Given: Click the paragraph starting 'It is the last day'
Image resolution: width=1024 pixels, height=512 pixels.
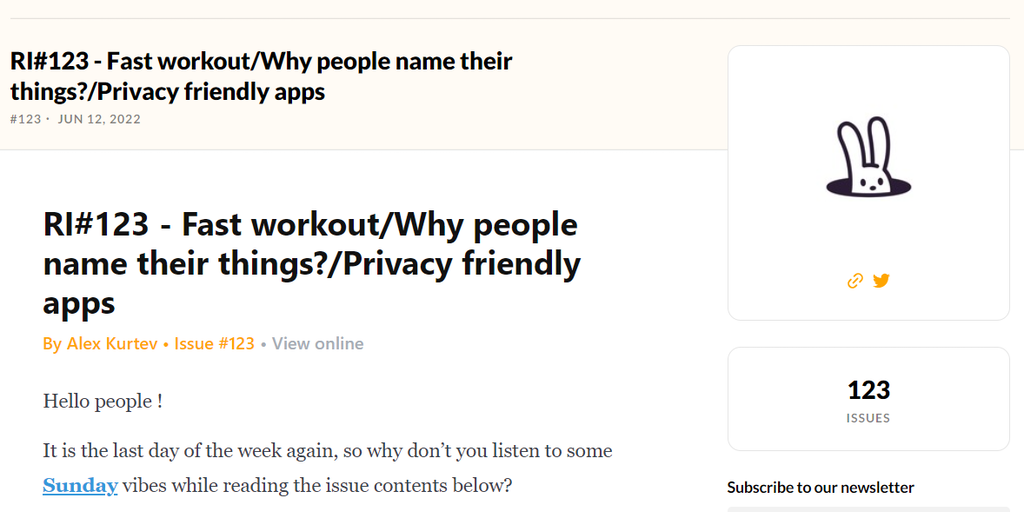Looking at the screenshot, I should (327, 451).
